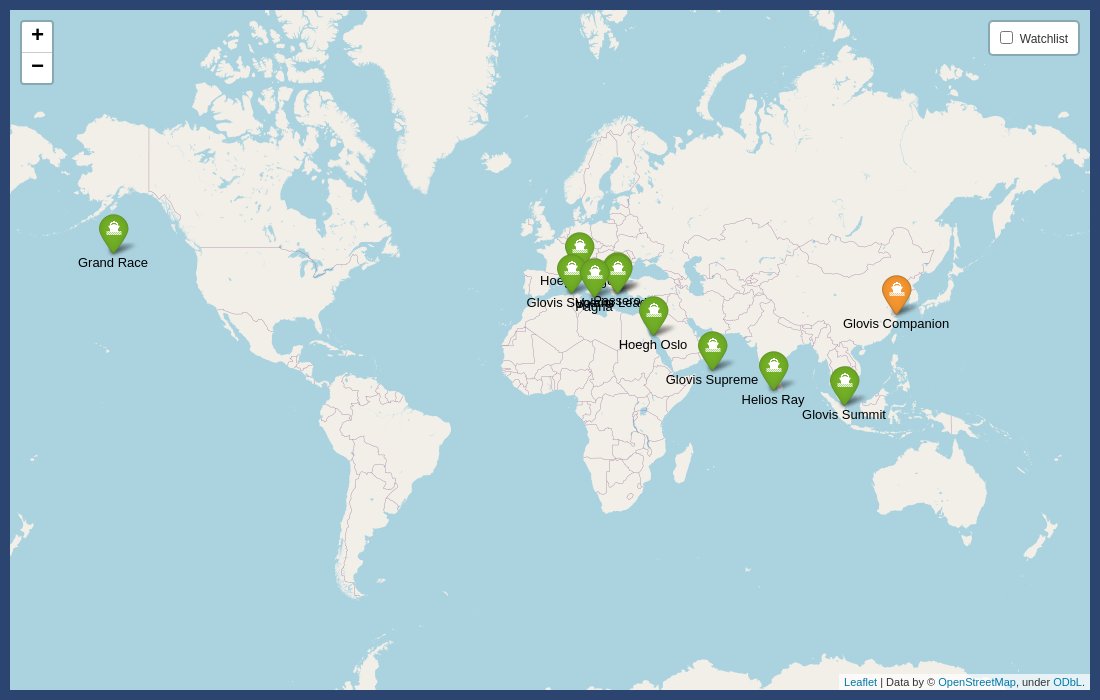Select the Grand Race ship marker
This screenshot has height=700, width=1100.
coord(114,232)
